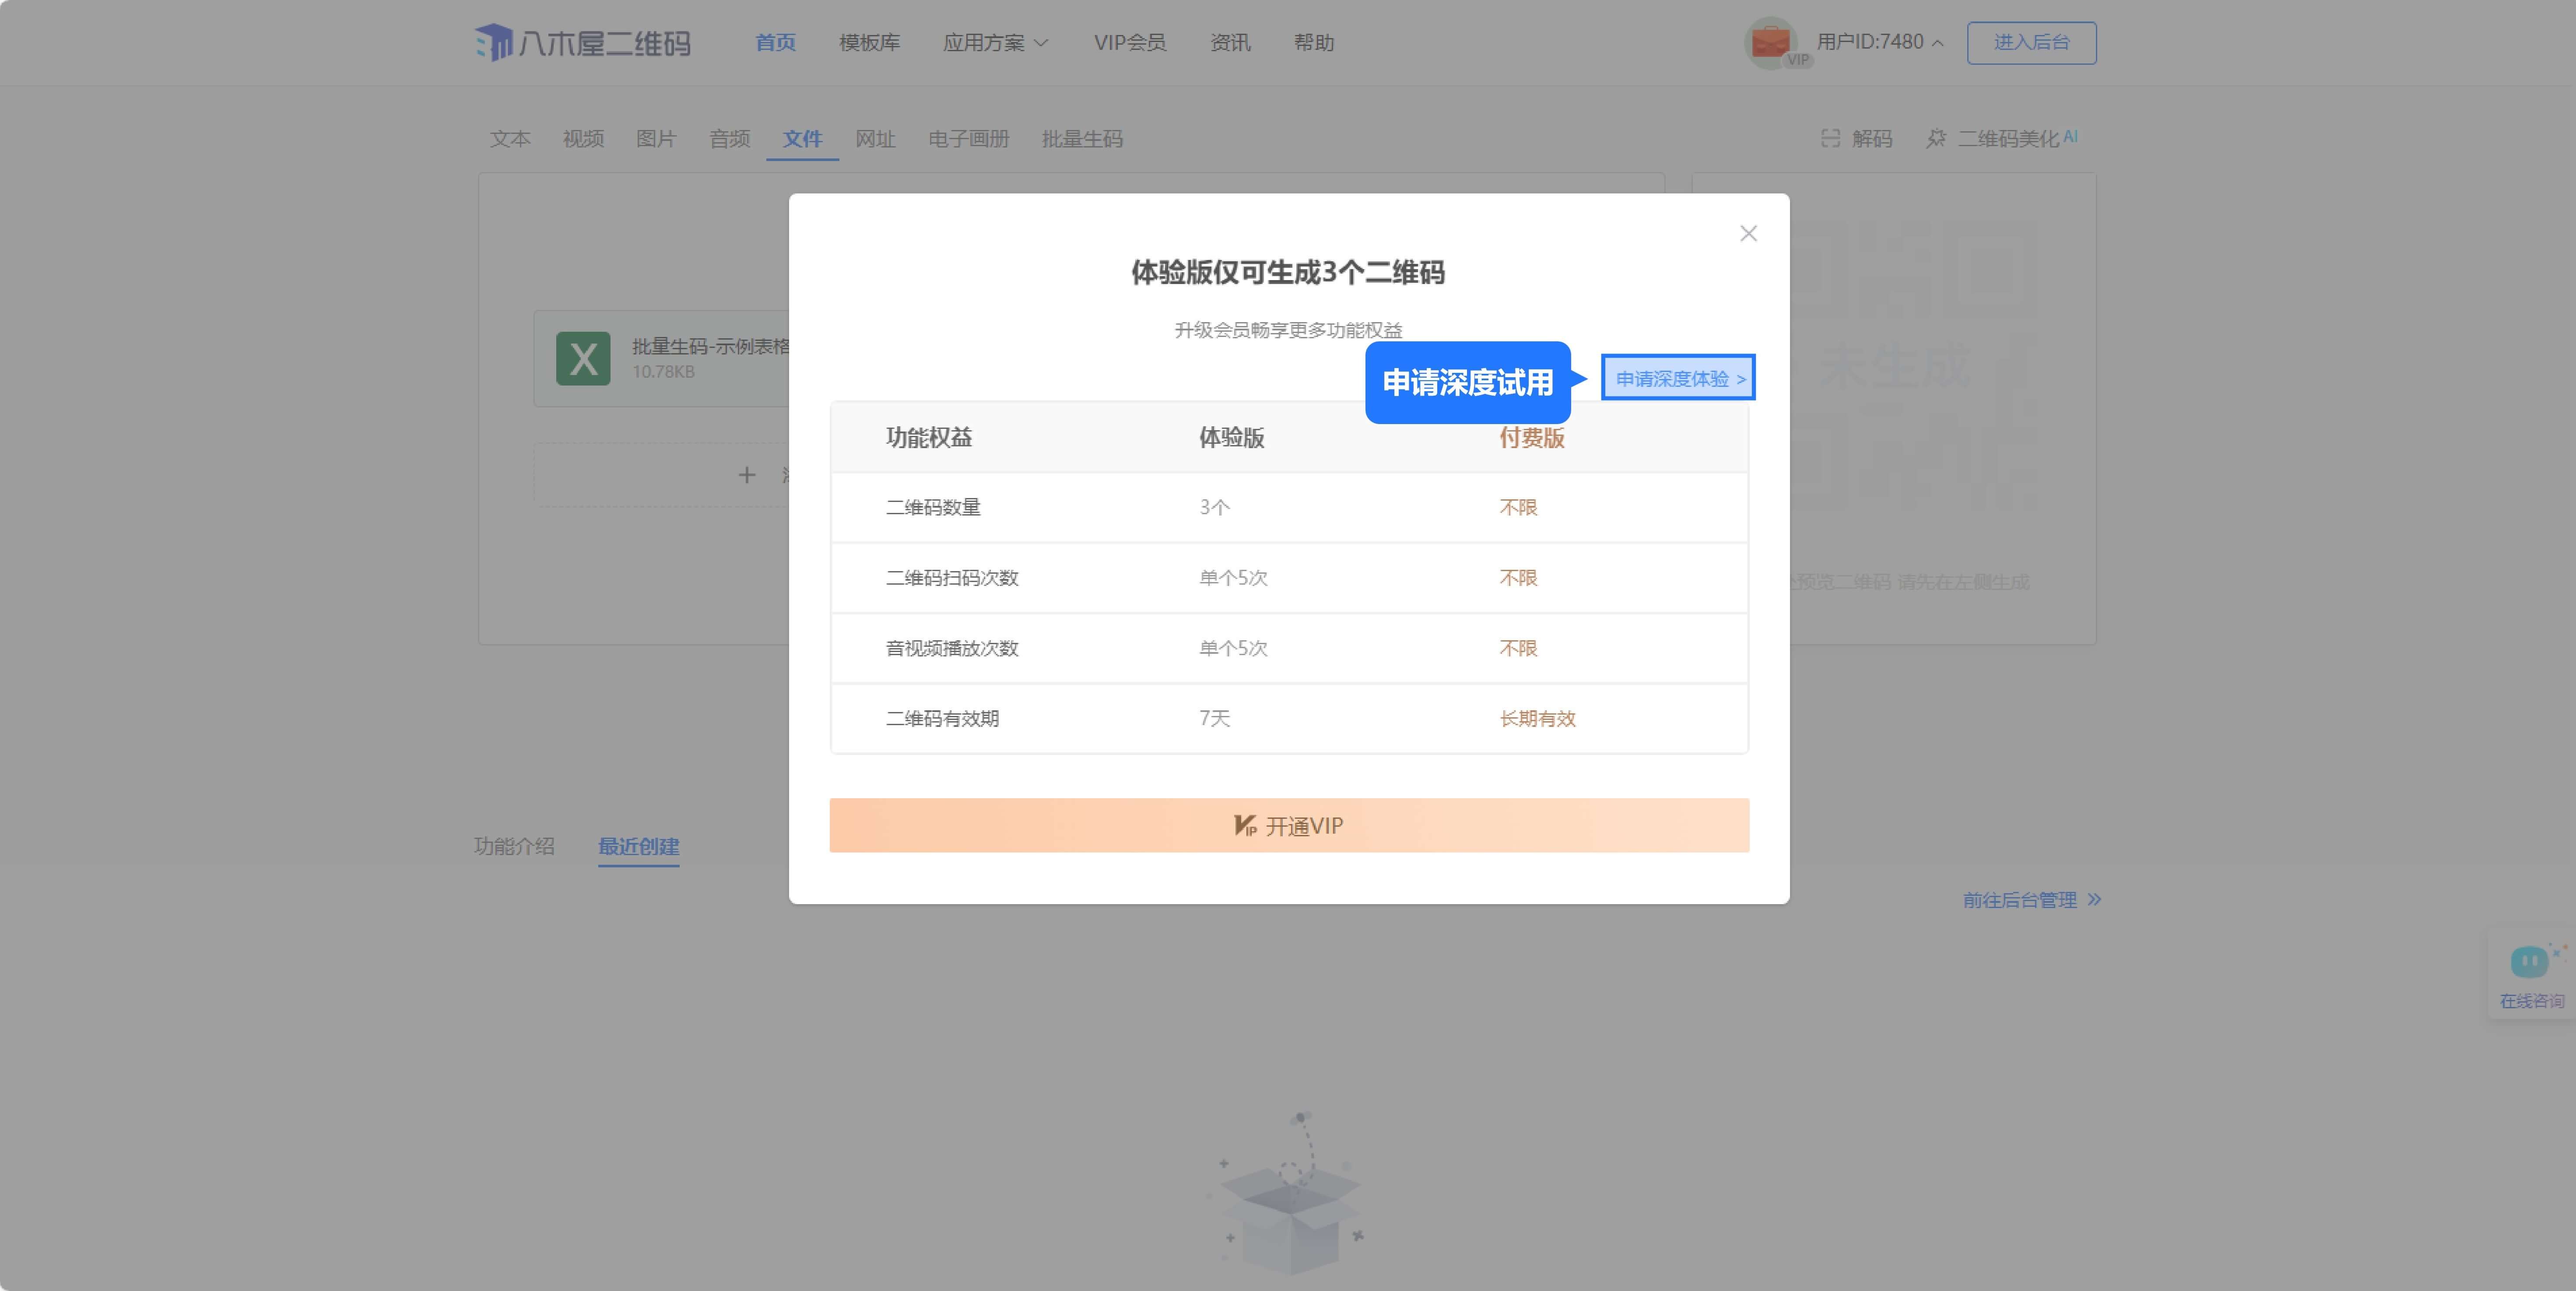Click the Excel file icon
The height and width of the screenshot is (1291, 2576).
click(583, 359)
